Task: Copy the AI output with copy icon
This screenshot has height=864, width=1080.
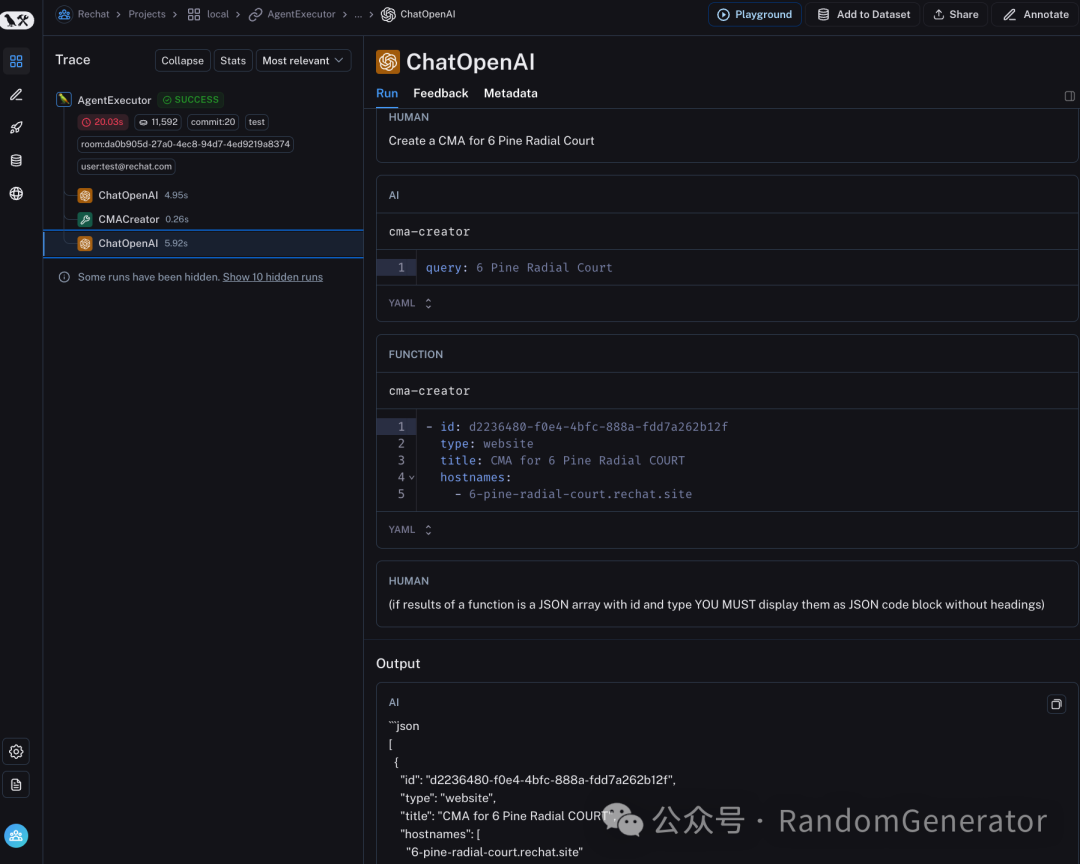Action: [x=1056, y=704]
